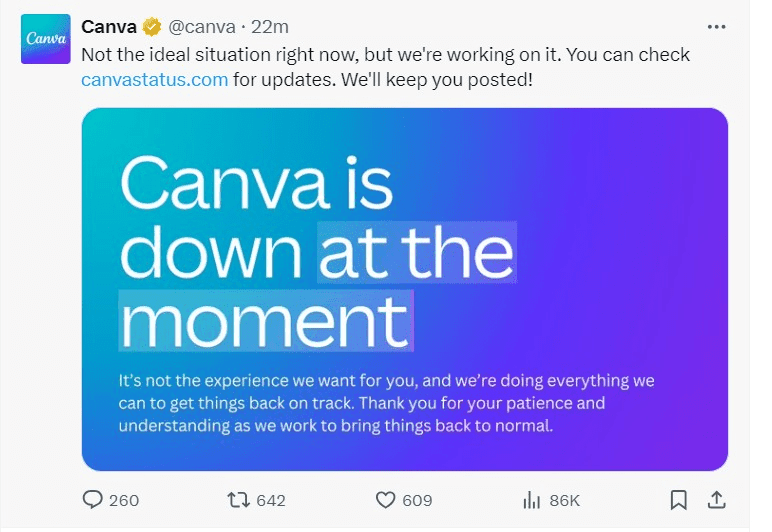Like the tweet with the heart icon
Image resolution: width=772 pixels, height=532 pixels.
[x=386, y=499]
